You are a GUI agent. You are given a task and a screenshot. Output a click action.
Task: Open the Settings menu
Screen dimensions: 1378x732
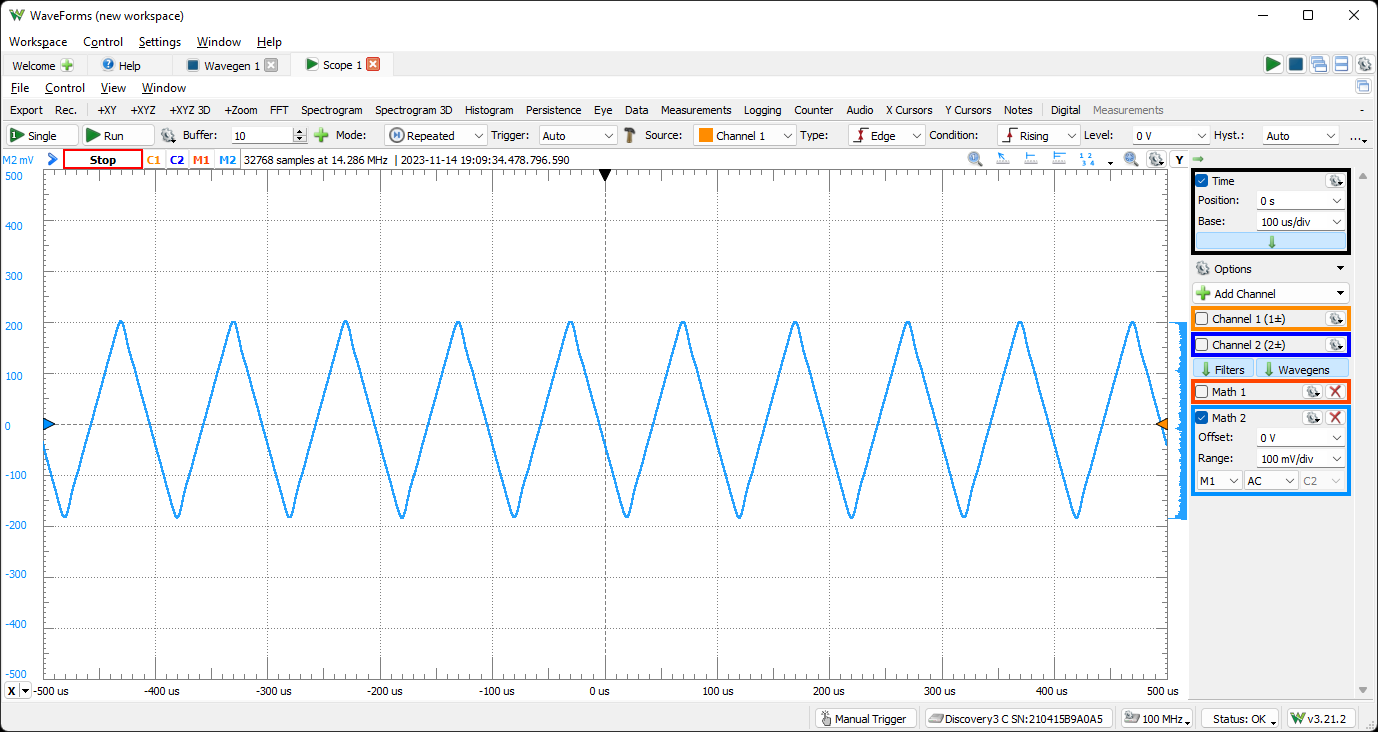(159, 42)
